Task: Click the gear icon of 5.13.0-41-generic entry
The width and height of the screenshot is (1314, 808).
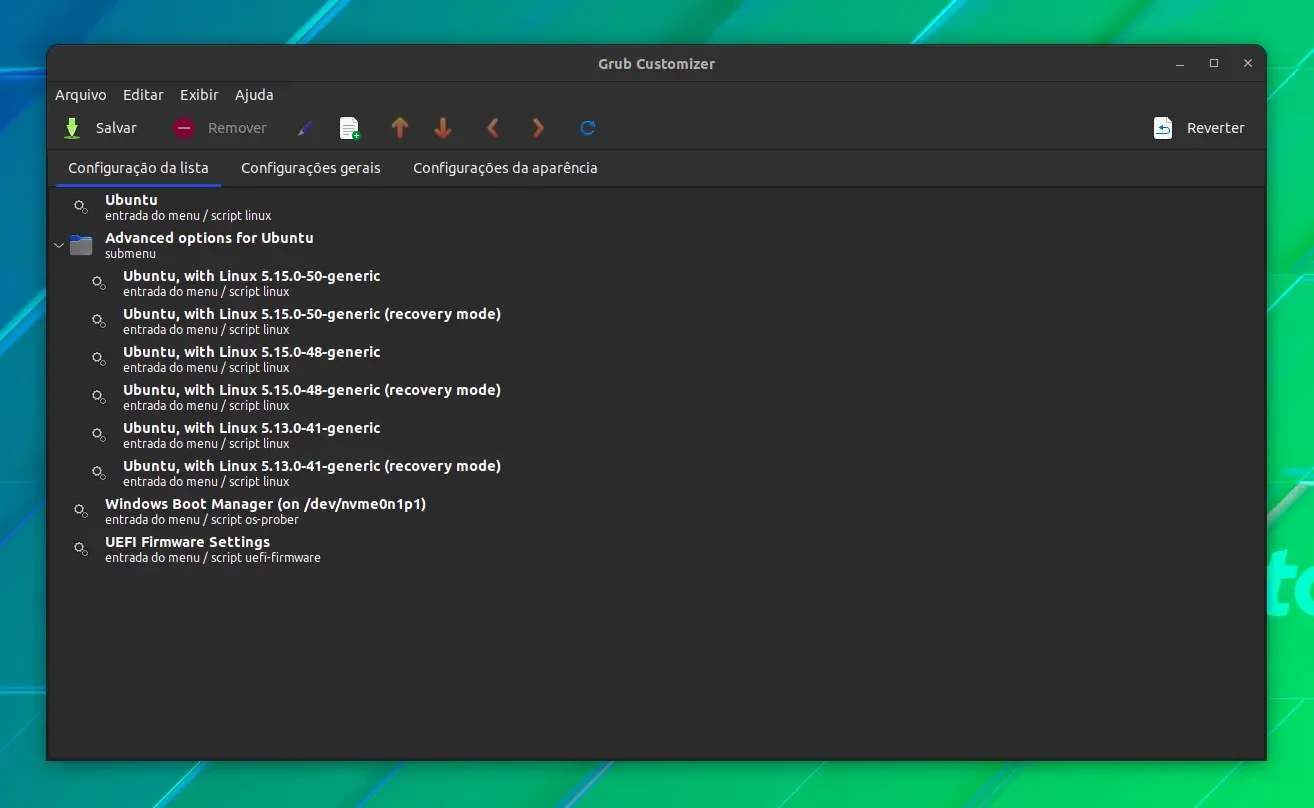Action: click(99, 435)
